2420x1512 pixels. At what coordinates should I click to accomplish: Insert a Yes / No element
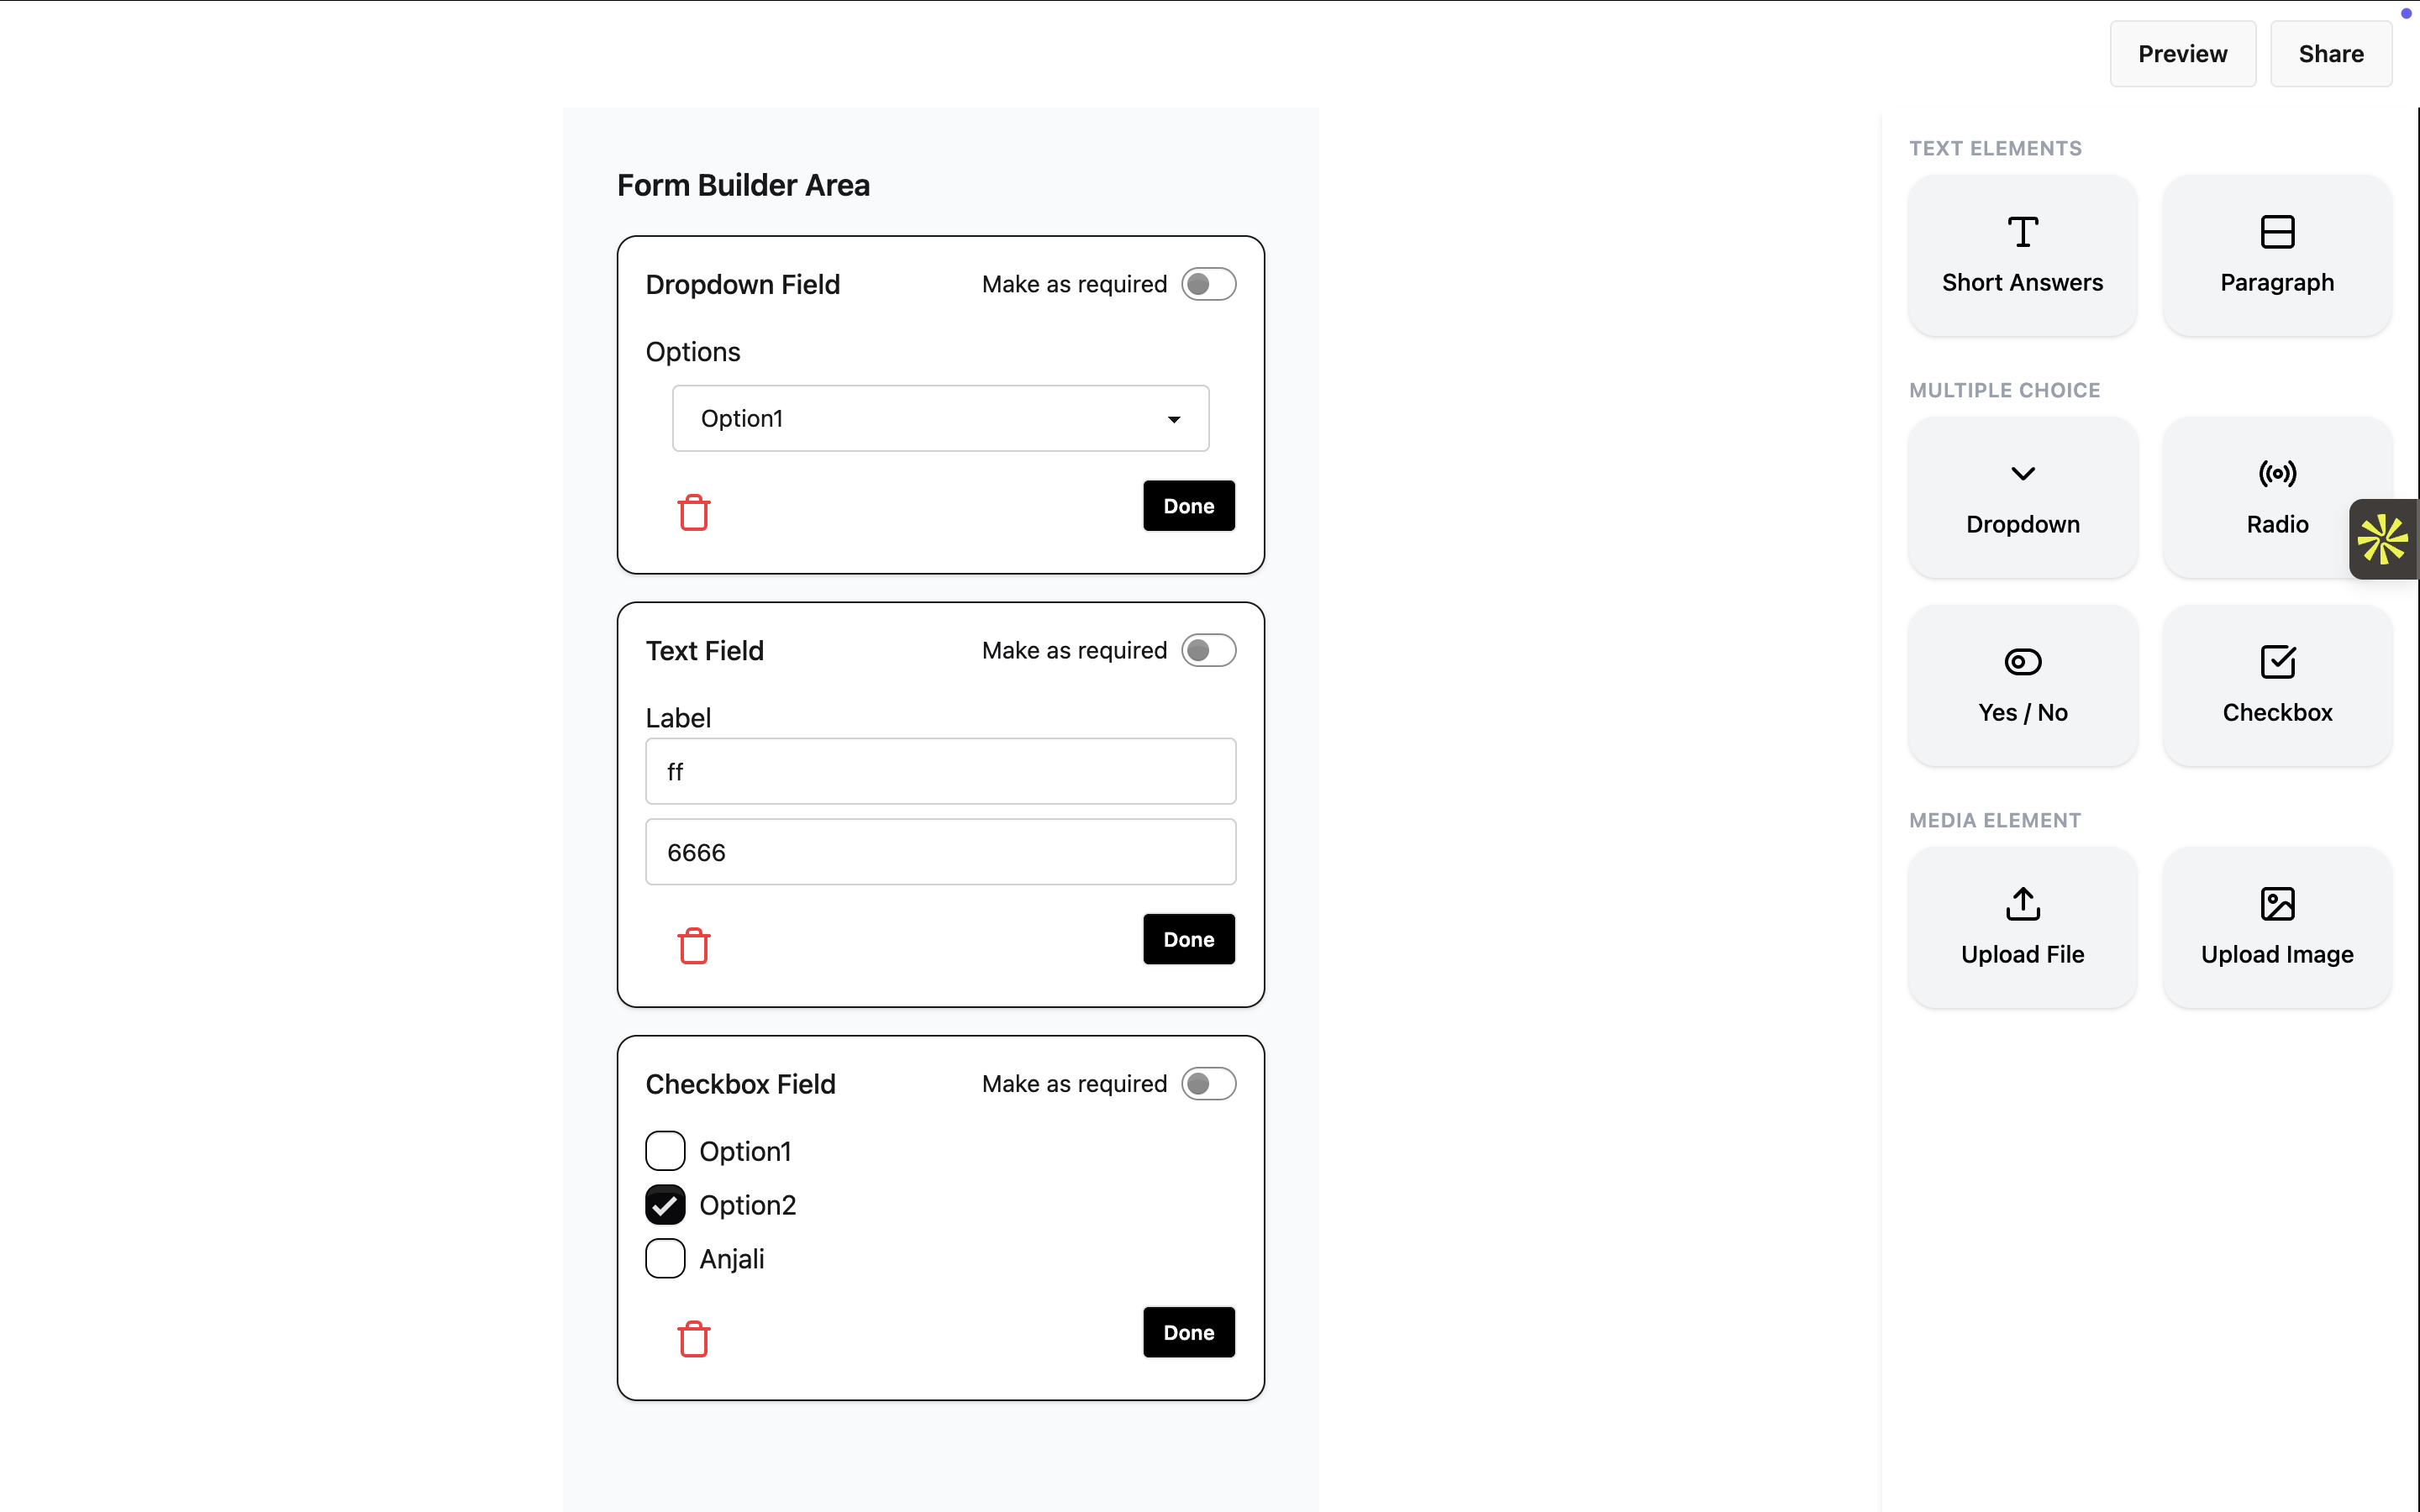[2022, 686]
